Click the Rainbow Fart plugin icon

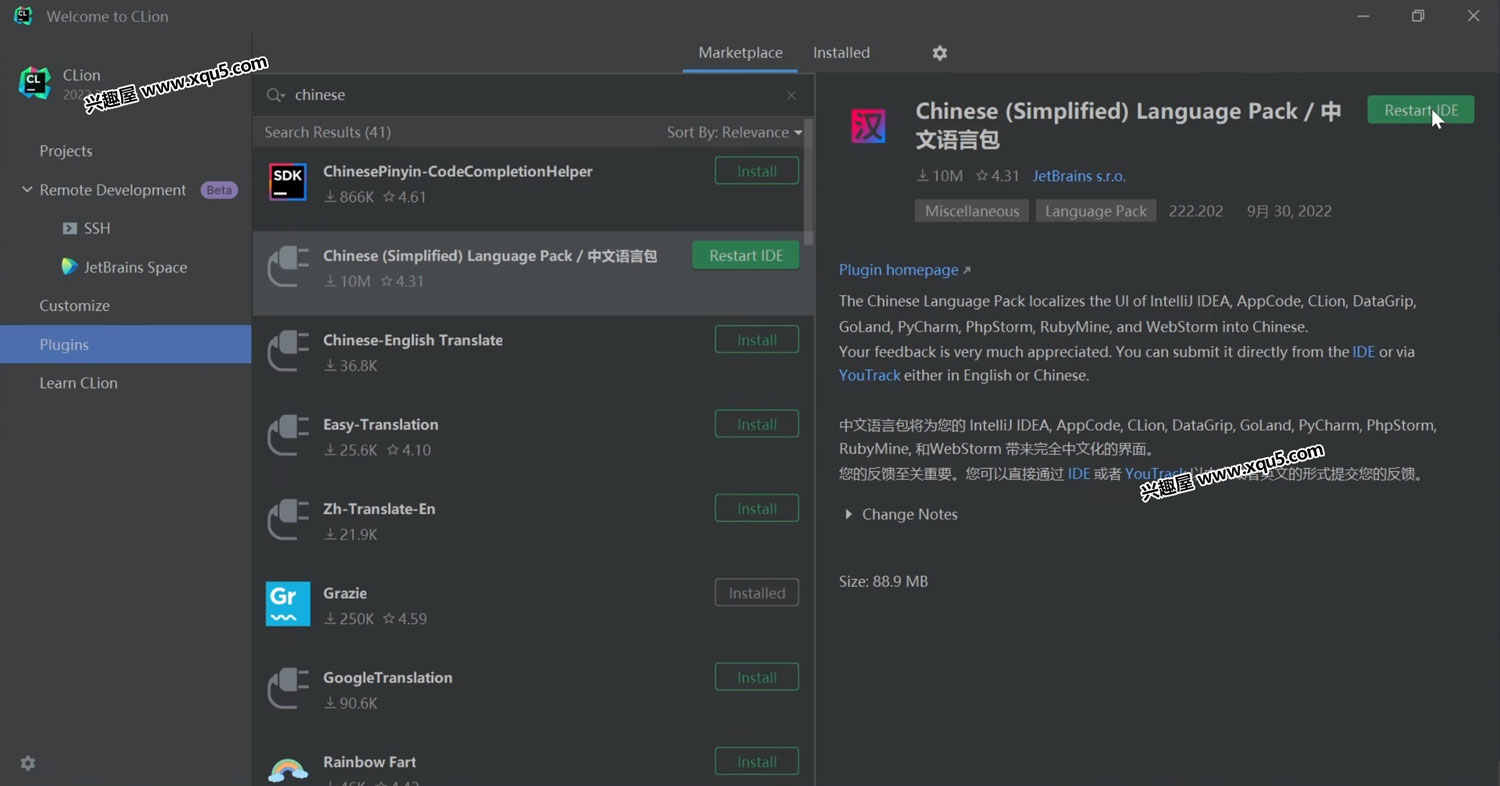click(288, 769)
